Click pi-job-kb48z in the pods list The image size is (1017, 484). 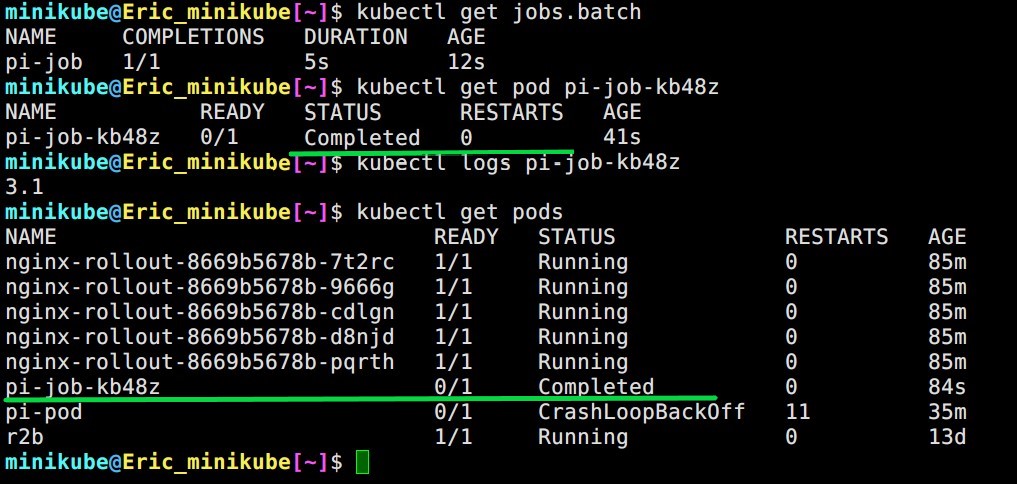(83, 387)
